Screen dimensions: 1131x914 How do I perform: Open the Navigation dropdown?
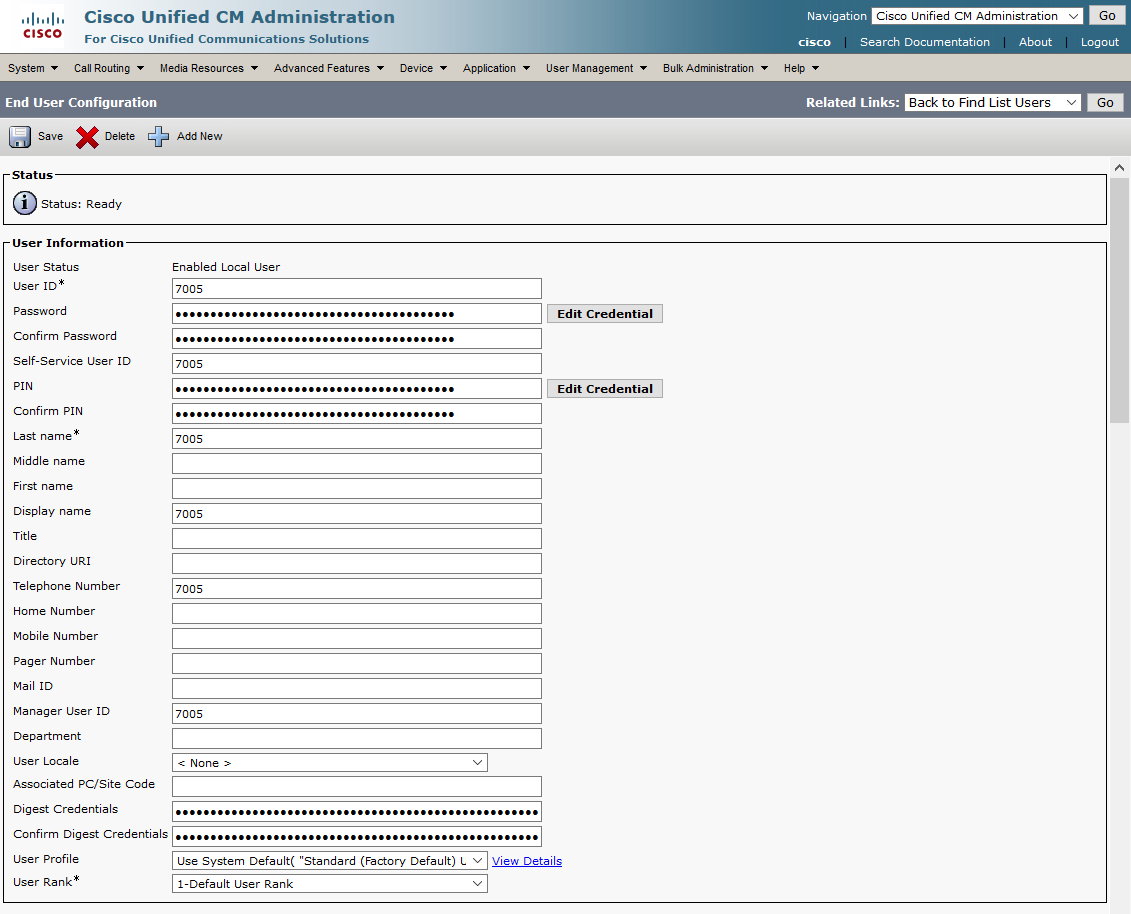tap(976, 16)
